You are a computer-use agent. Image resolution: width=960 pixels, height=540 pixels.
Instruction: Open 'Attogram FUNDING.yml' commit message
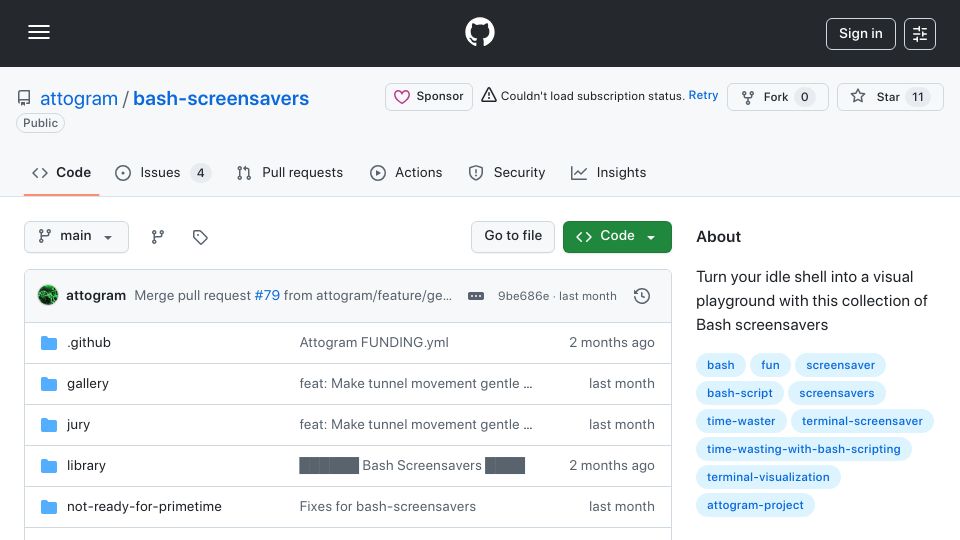[374, 342]
